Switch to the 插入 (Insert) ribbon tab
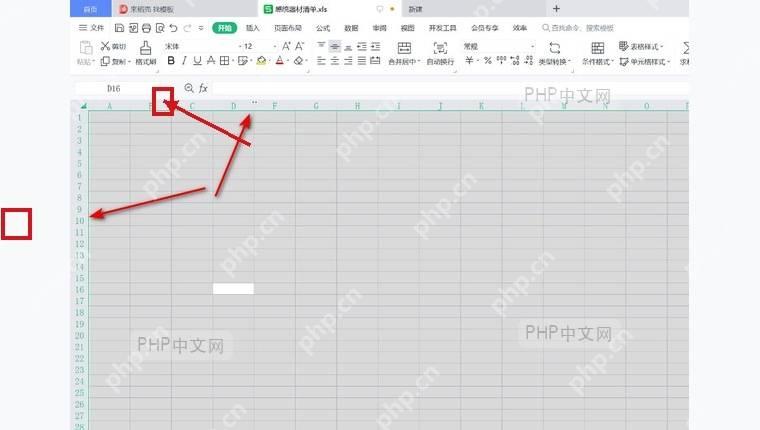 (253, 28)
